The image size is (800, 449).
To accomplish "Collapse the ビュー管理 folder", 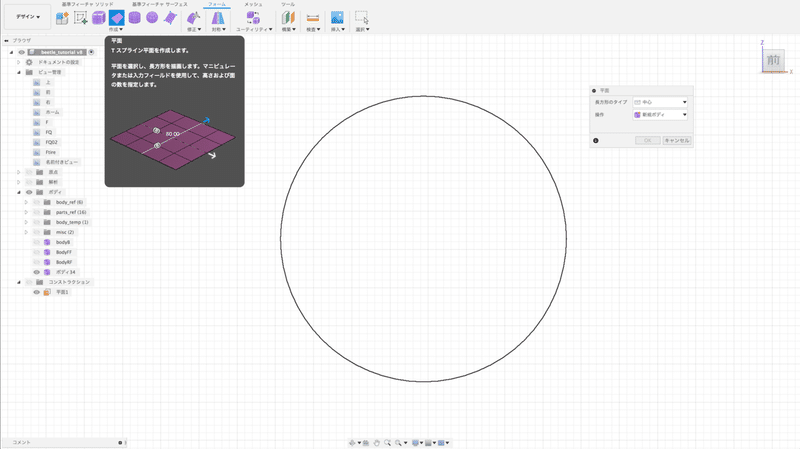I will point(19,72).
